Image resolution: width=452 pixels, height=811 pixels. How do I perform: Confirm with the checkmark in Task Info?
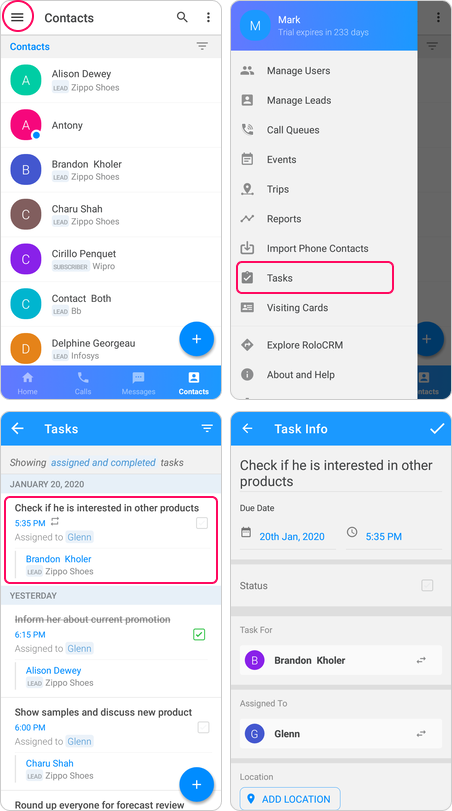coord(437,428)
